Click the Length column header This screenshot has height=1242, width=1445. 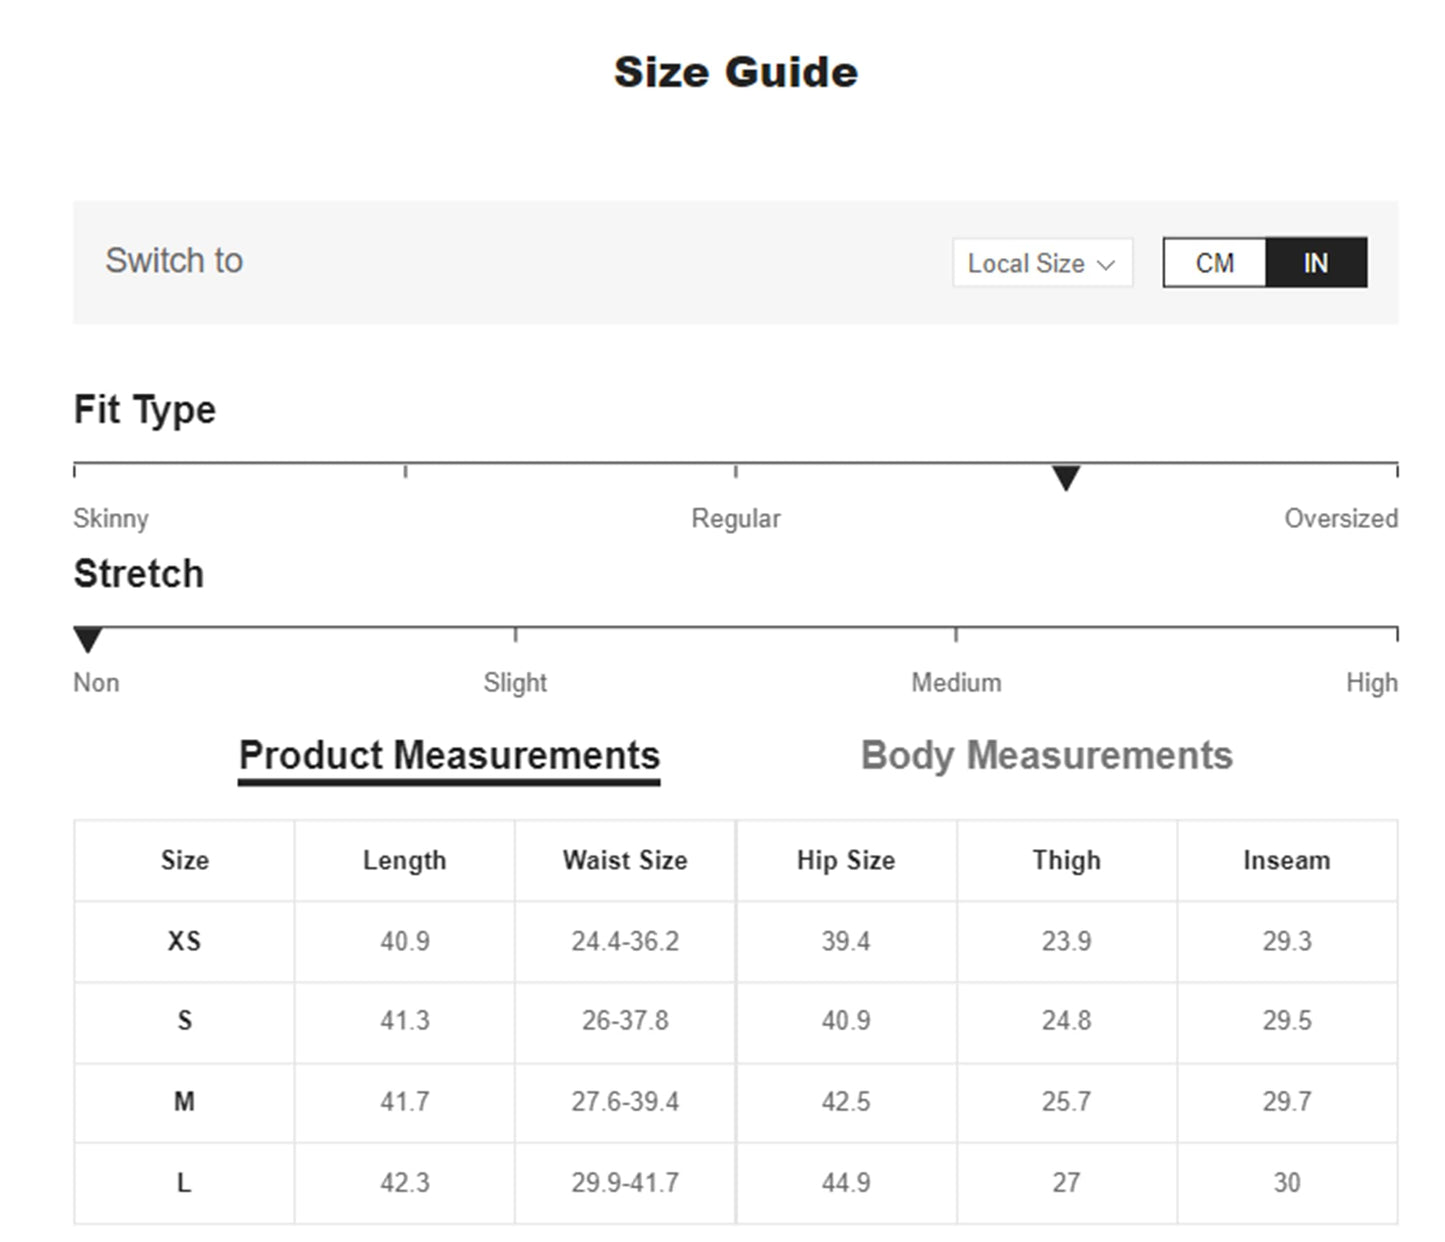click(404, 861)
